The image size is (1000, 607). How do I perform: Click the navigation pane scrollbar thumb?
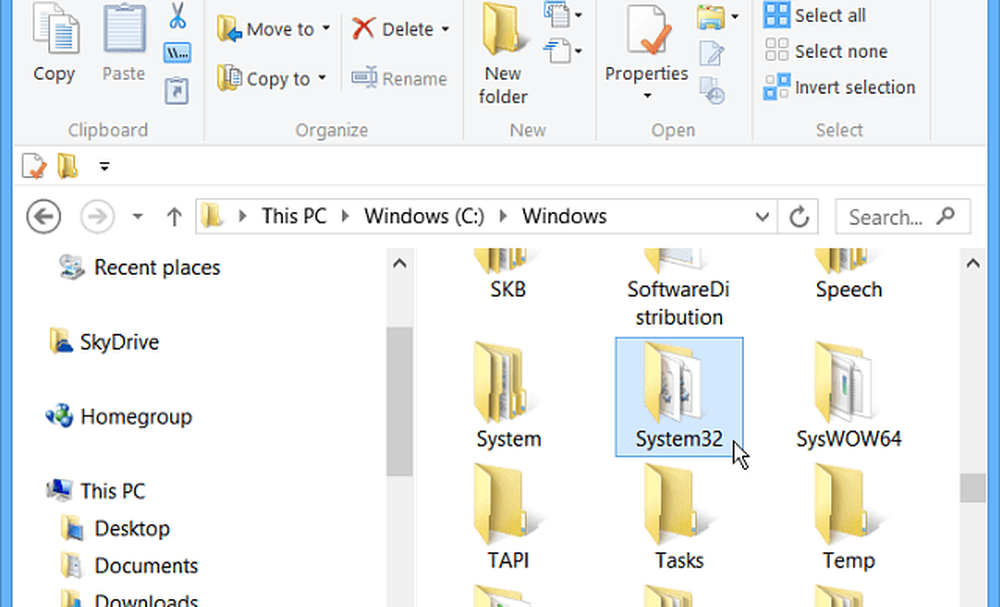pyautogui.click(x=400, y=402)
